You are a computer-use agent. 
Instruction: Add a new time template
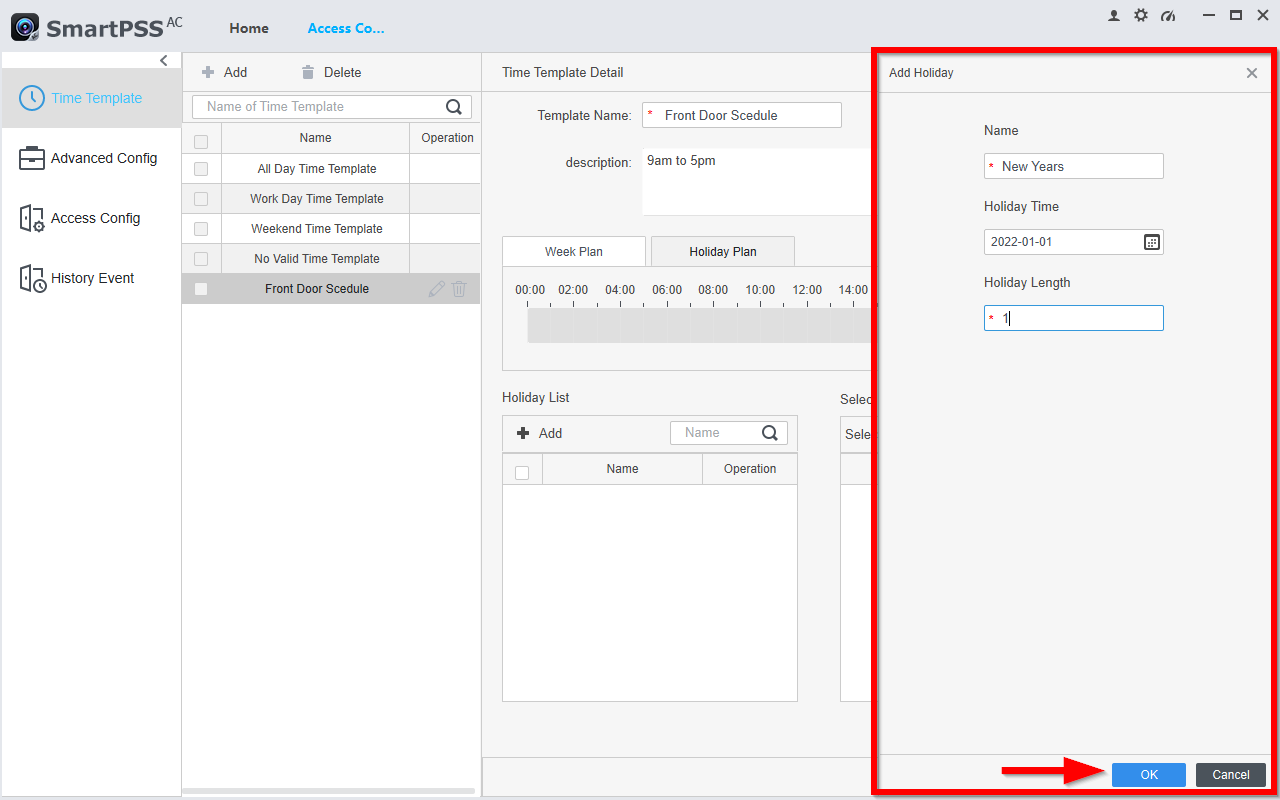pyautogui.click(x=225, y=72)
